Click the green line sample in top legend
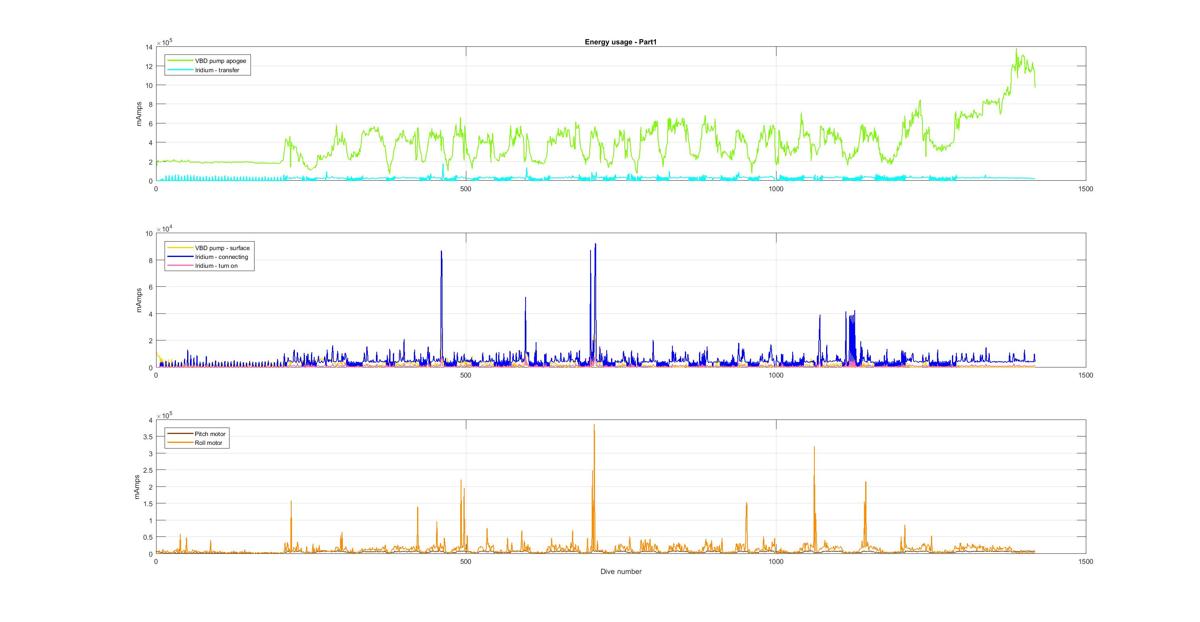1200x622 pixels. [179, 60]
